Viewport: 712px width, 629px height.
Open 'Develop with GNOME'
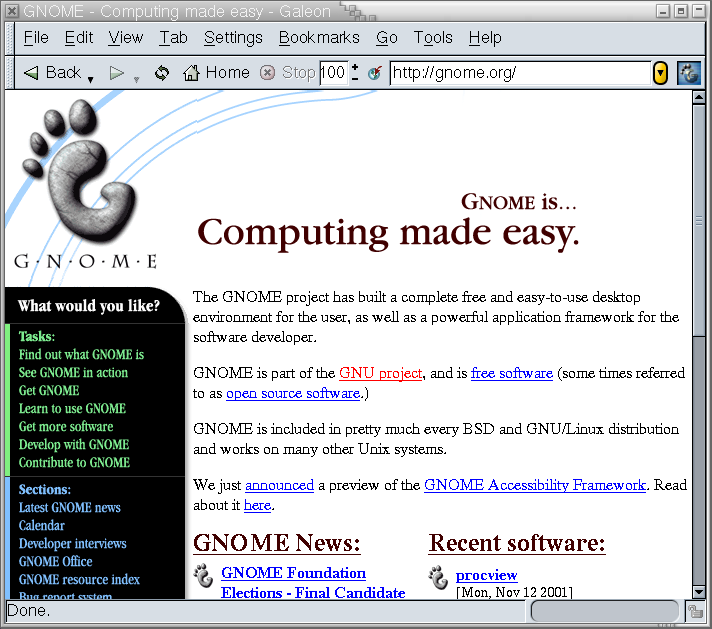[x=74, y=445]
